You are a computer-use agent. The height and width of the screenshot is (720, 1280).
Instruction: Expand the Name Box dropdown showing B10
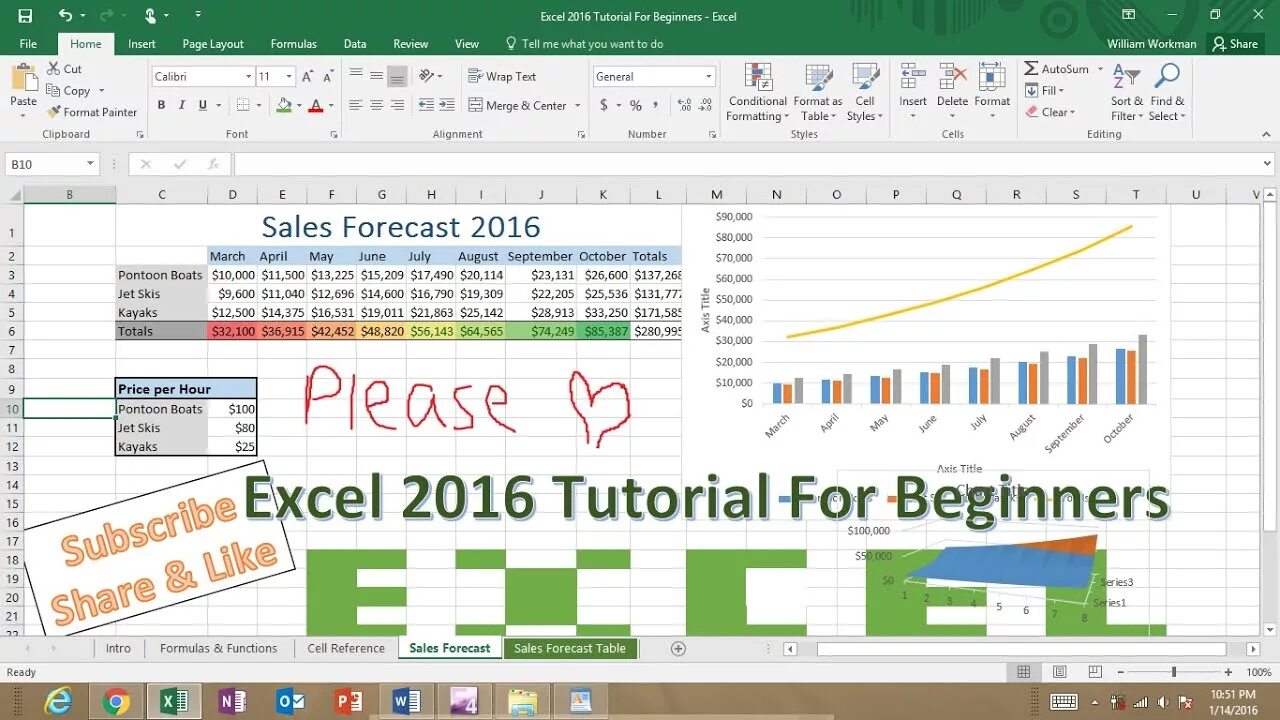(90, 165)
